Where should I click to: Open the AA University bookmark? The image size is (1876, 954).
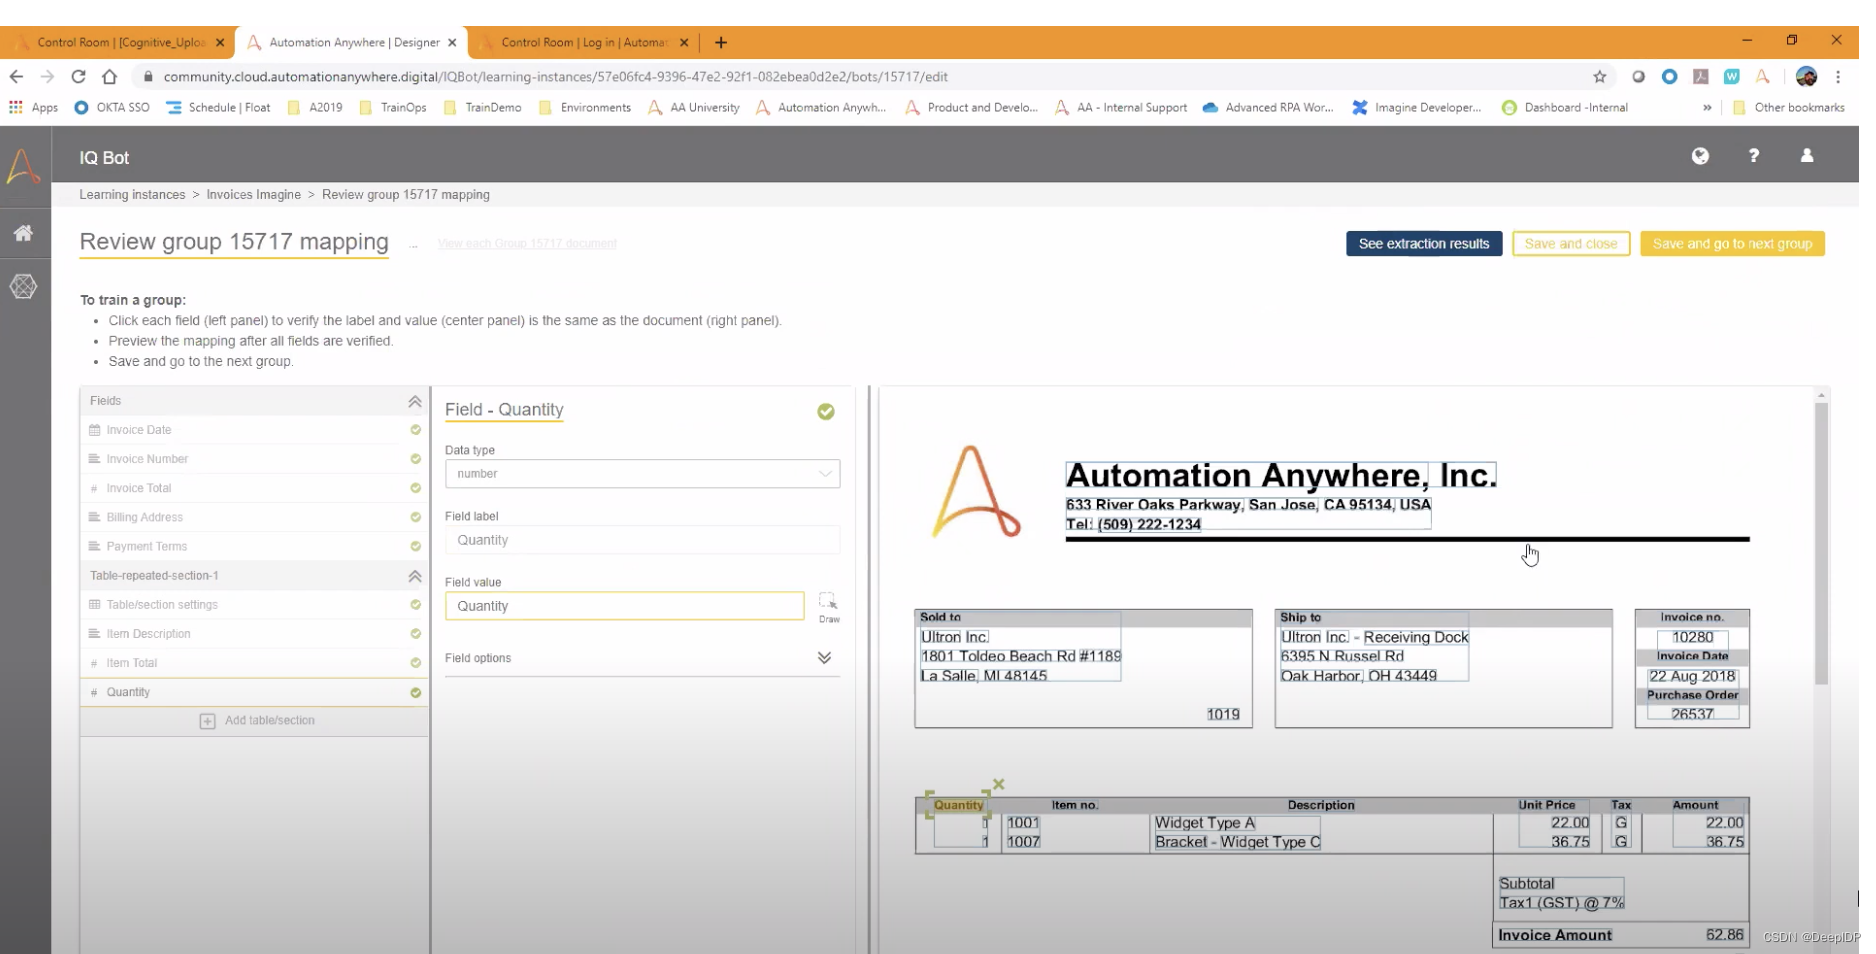coord(694,107)
